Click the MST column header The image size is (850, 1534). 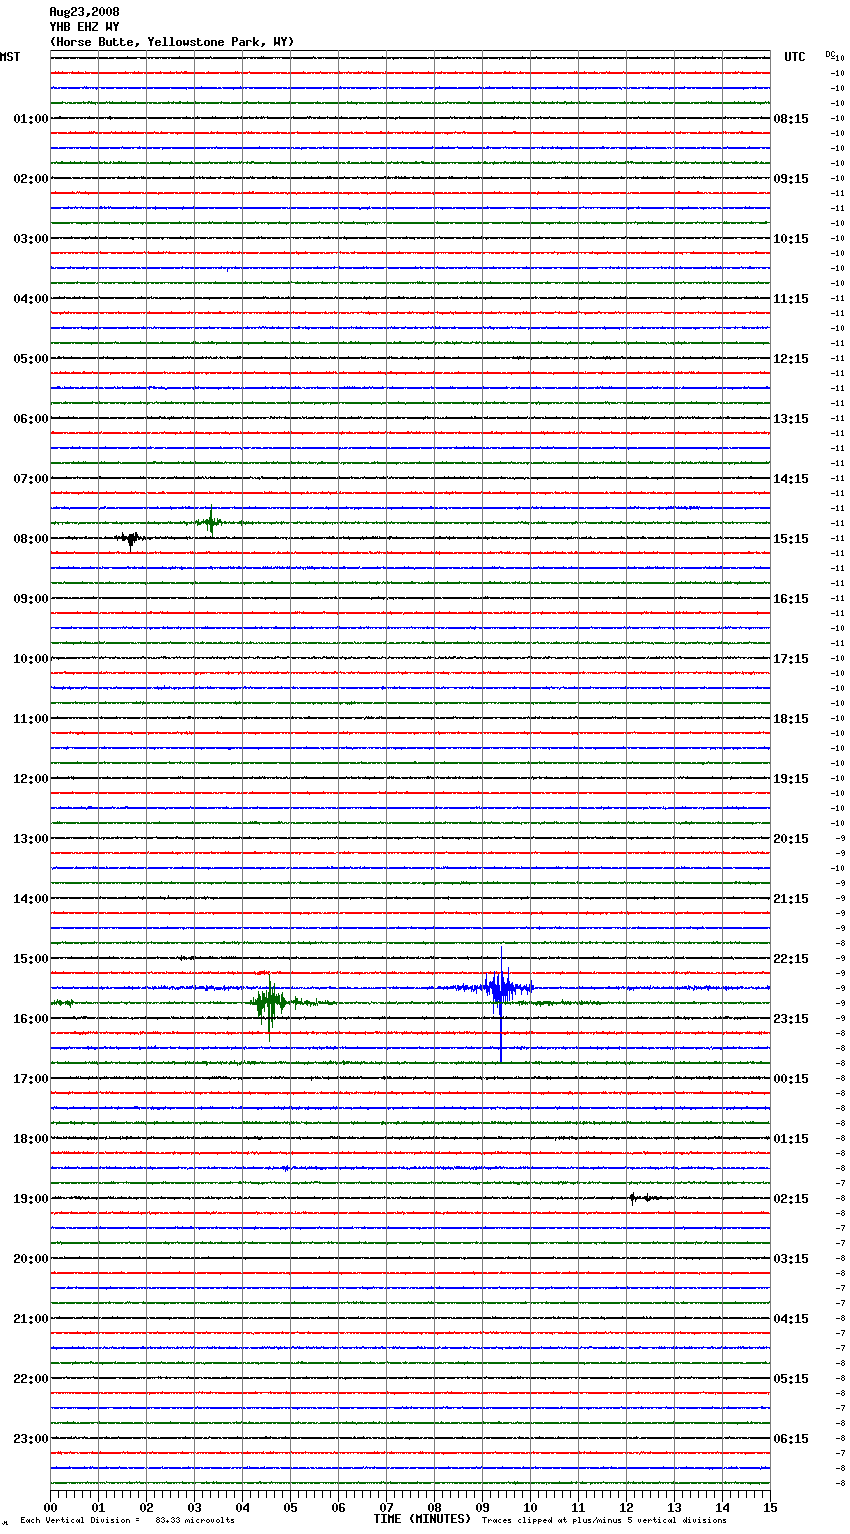pyautogui.click(x=10, y=57)
